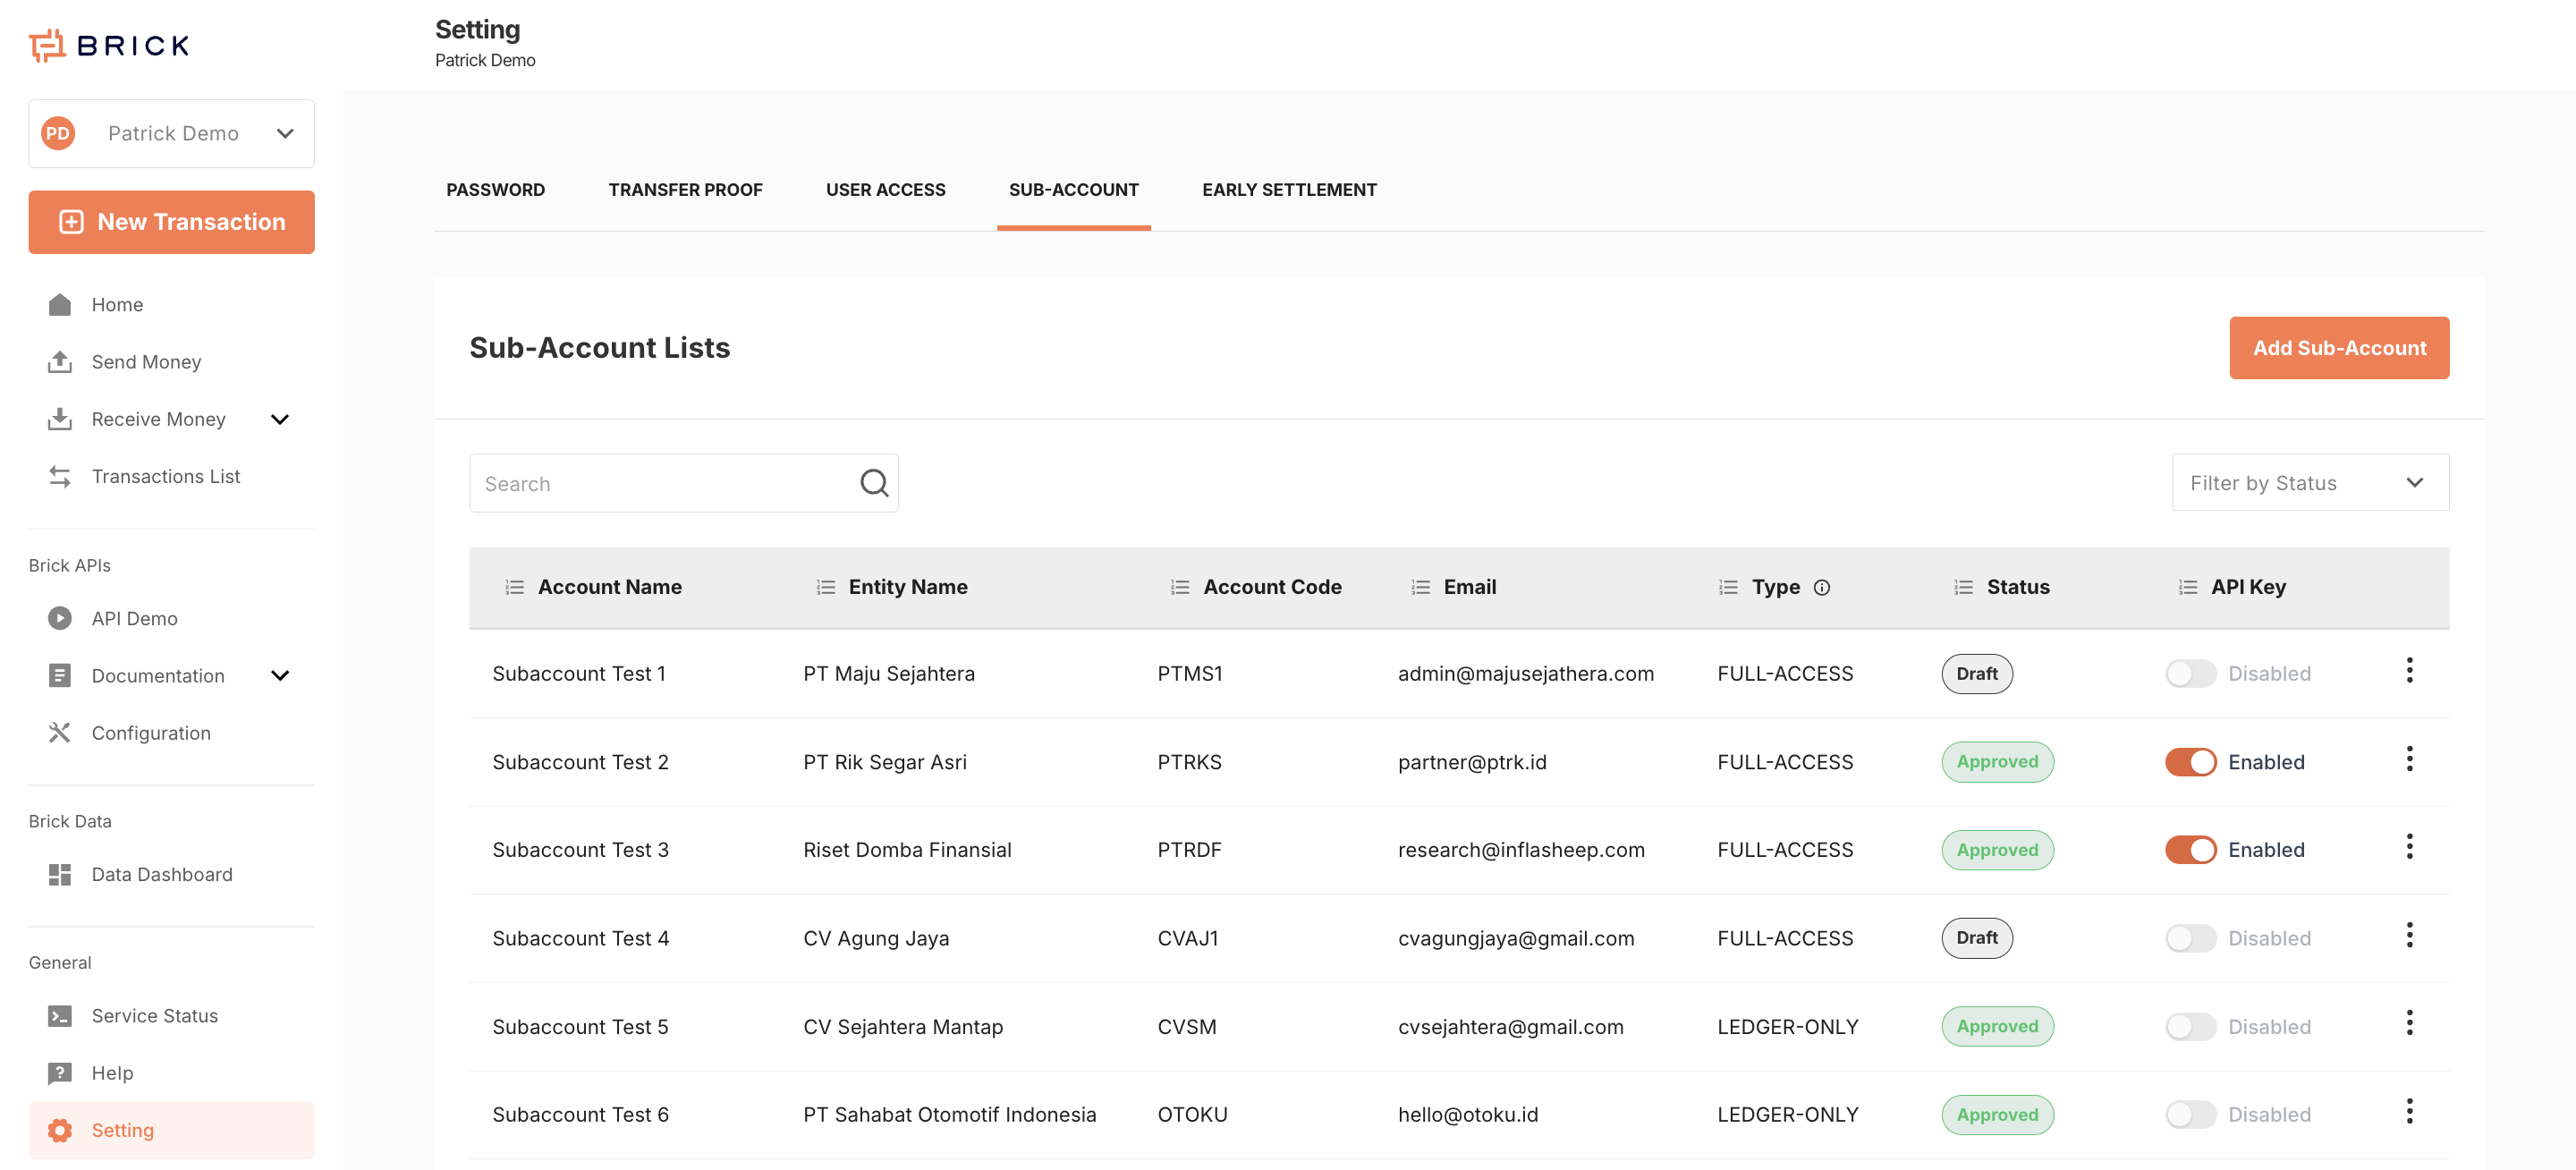Switch to the Early Settlement tab
The width and height of the screenshot is (2576, 1170).
1289,190
